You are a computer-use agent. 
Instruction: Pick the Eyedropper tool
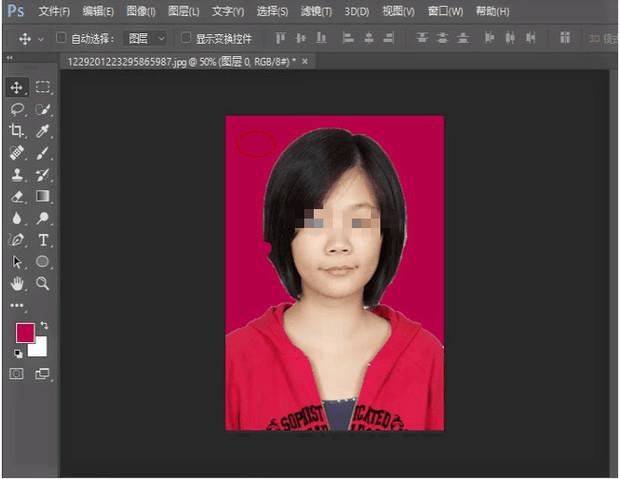(x=43, y=131)
